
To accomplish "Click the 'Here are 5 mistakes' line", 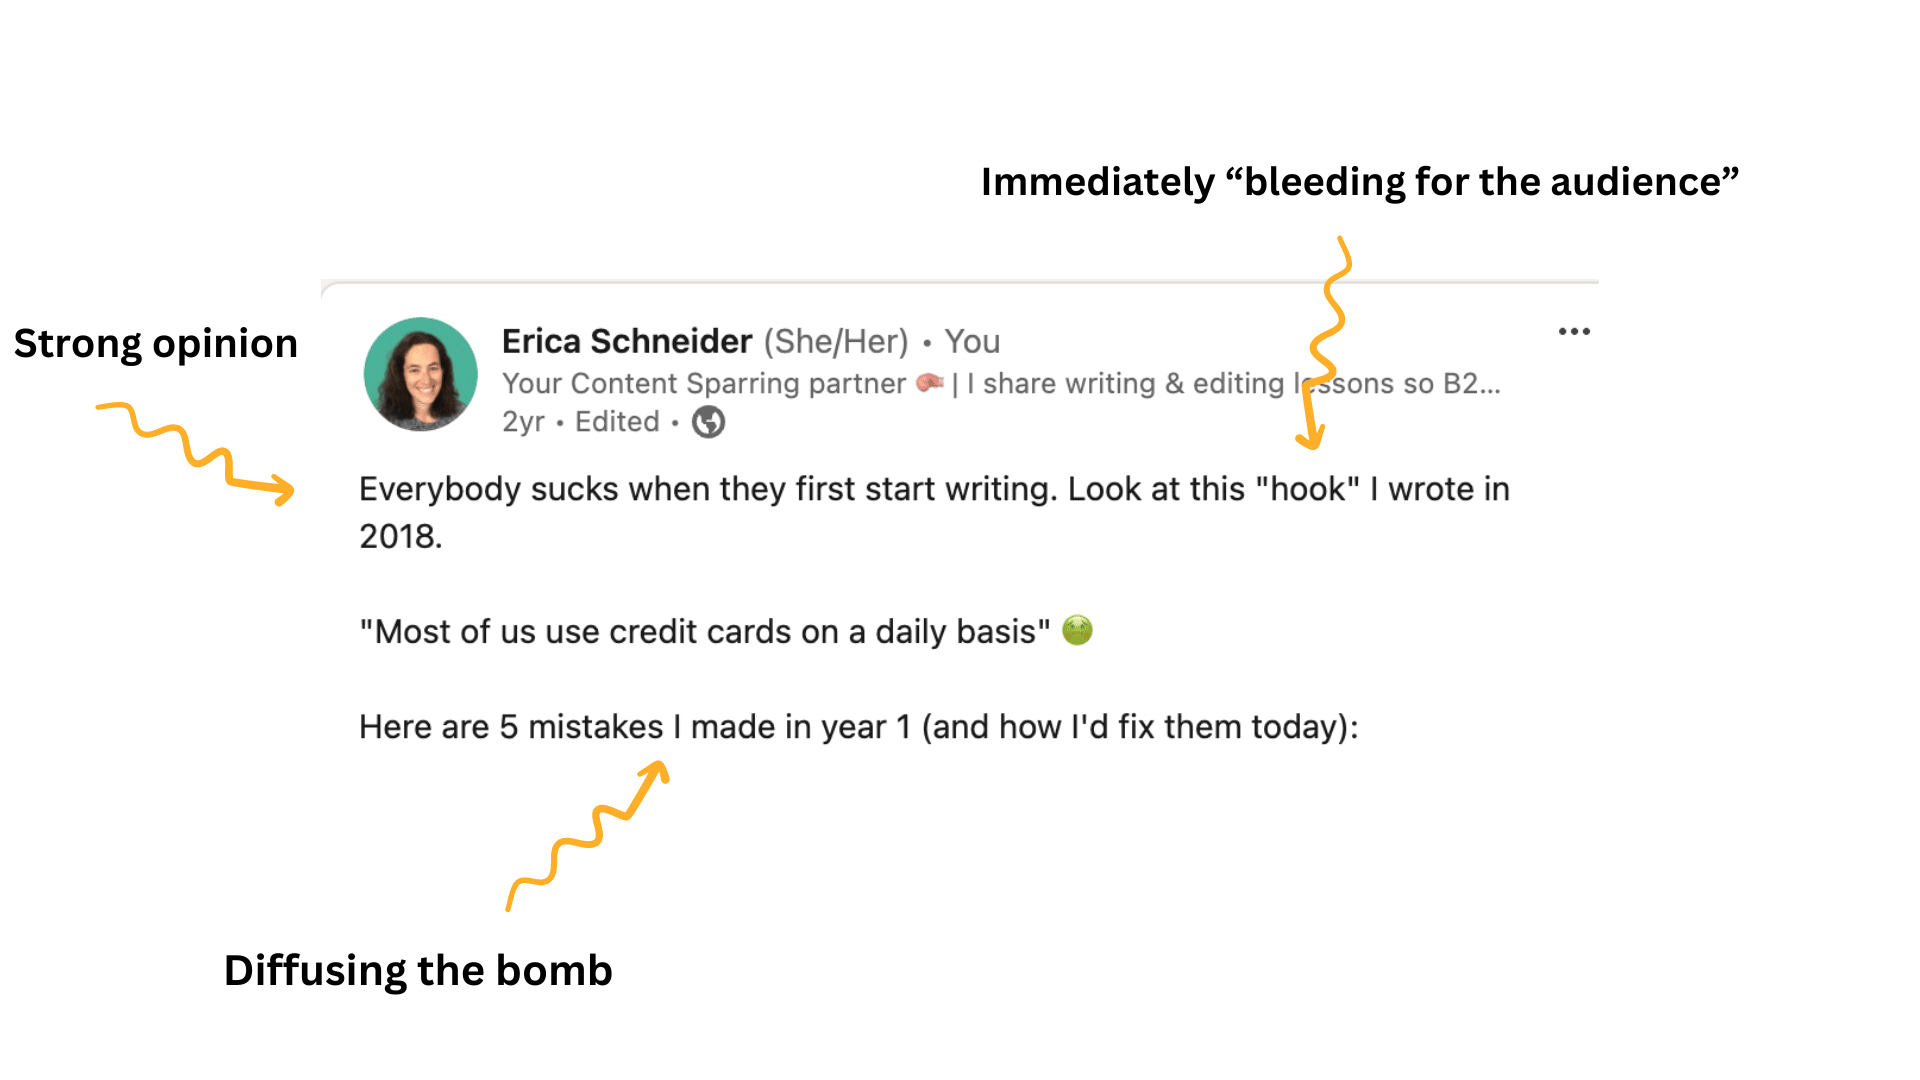I will [859, 727].
